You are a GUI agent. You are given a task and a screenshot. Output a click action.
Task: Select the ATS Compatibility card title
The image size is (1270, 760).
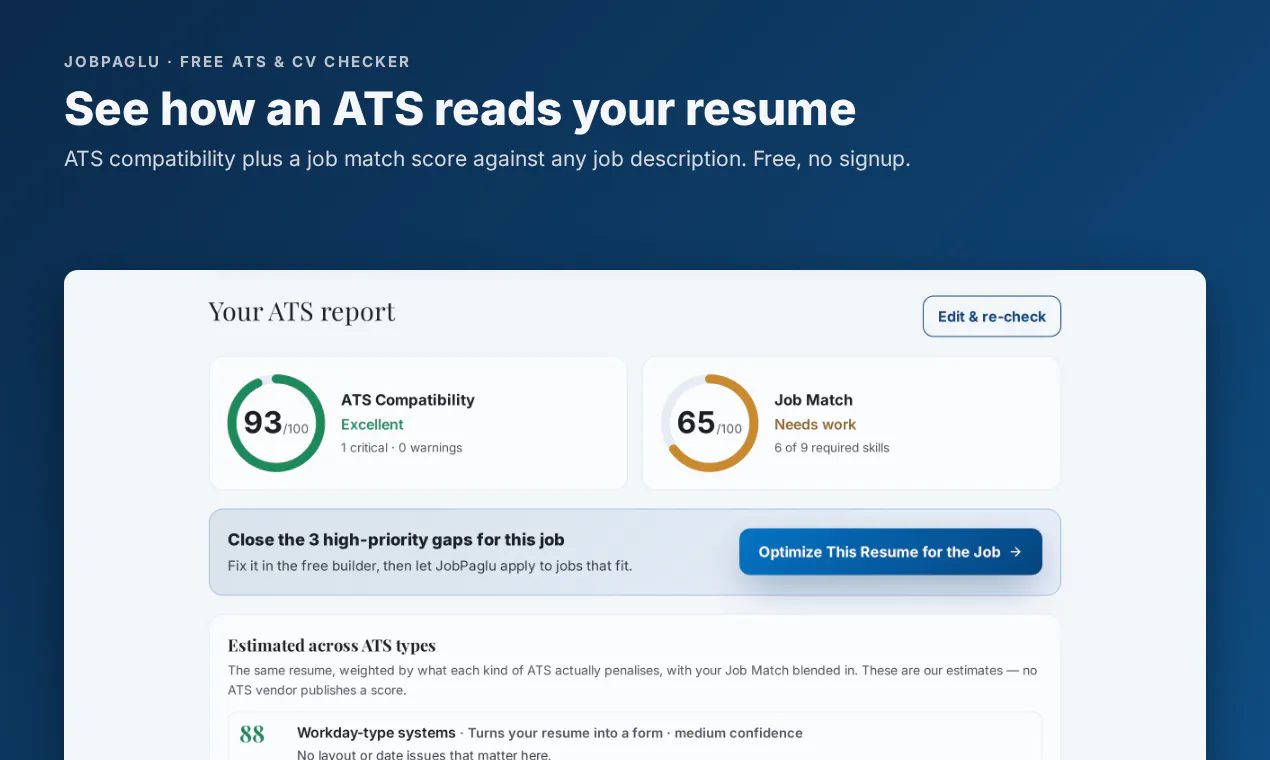[x=408, y=400]
